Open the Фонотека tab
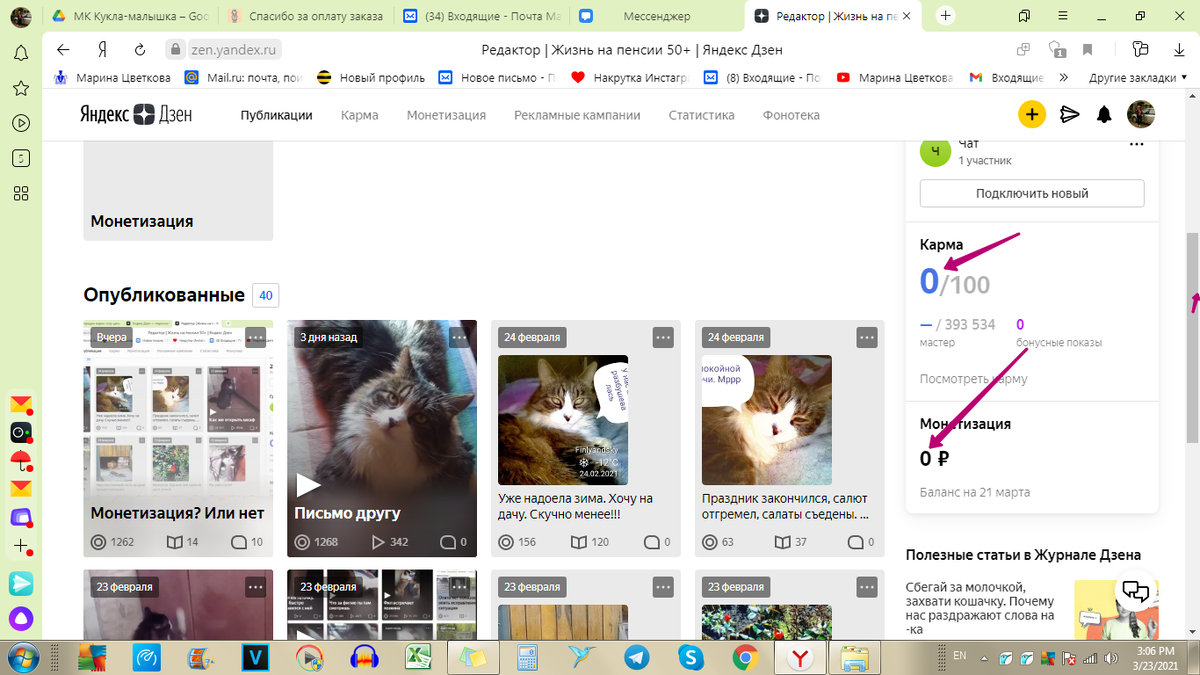This screenshot has height=675, width=1200. [791, 115]
